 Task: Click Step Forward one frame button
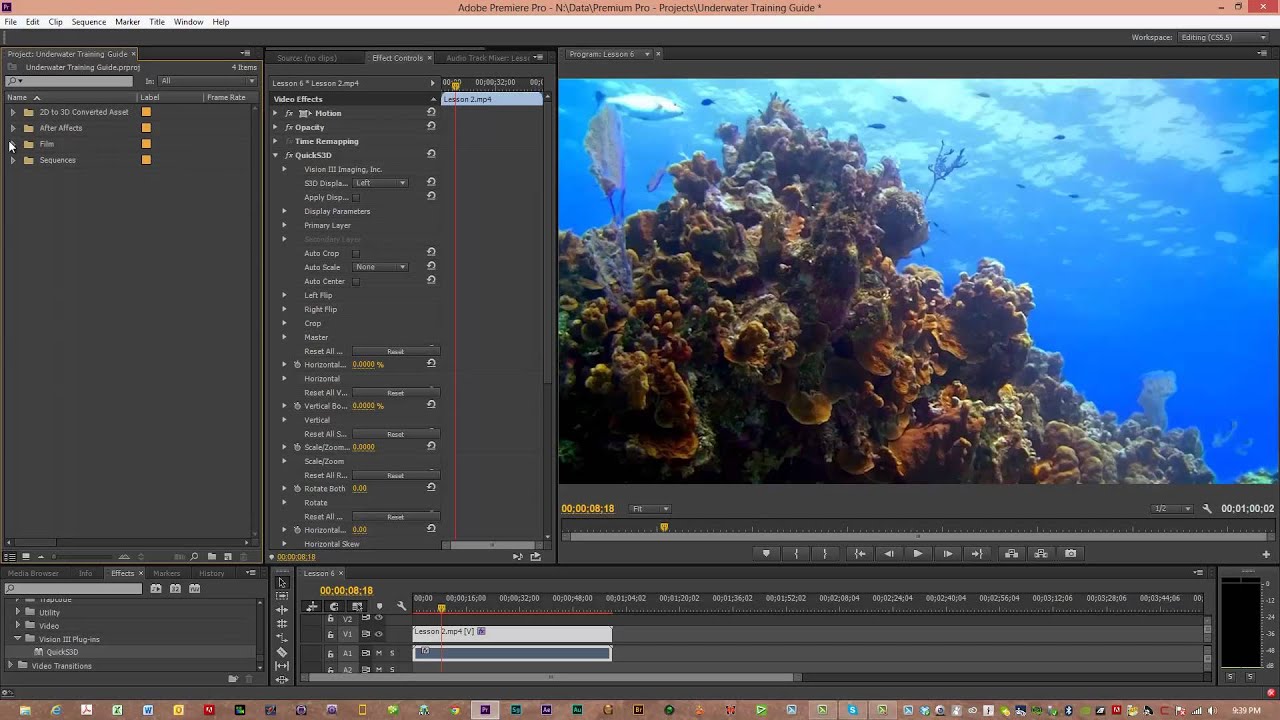point(947,554)
